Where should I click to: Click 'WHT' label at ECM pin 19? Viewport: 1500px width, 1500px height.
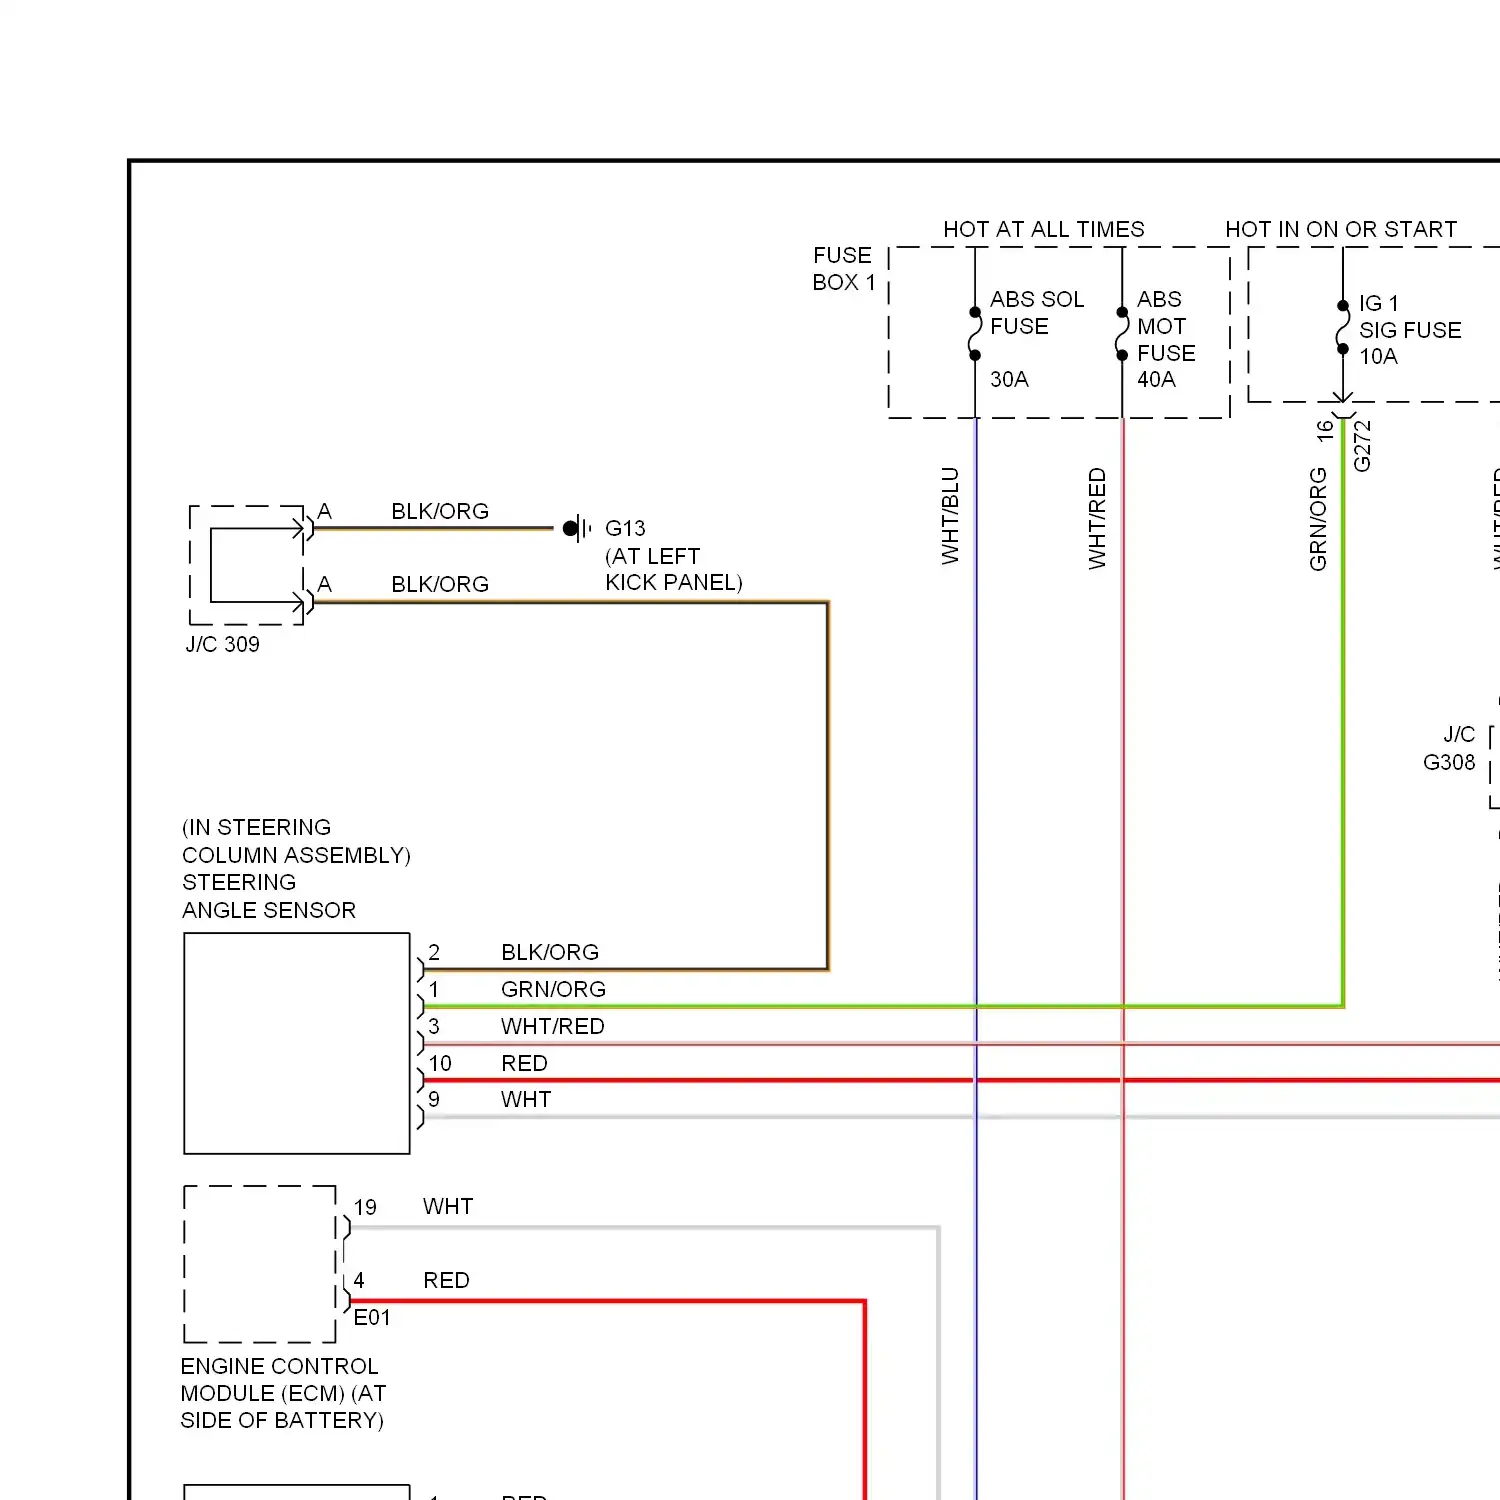(448, 1206)
